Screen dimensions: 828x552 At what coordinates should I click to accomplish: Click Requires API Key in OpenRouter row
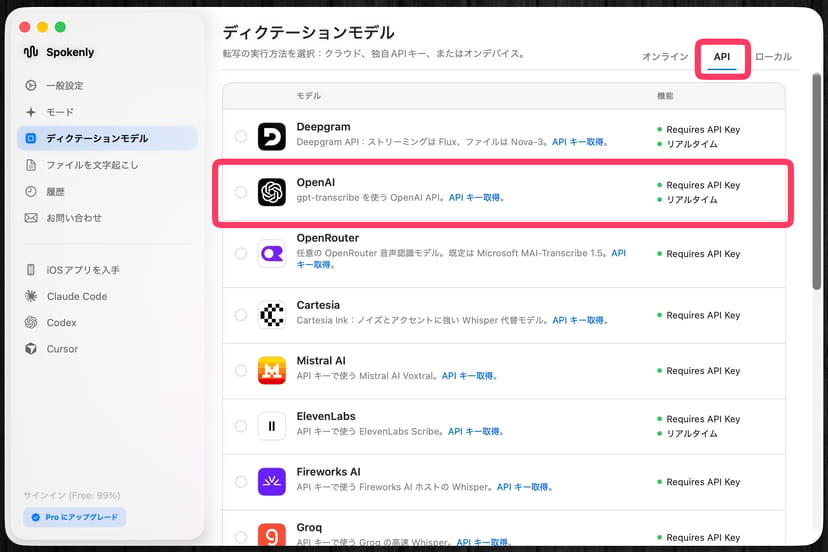703,254
